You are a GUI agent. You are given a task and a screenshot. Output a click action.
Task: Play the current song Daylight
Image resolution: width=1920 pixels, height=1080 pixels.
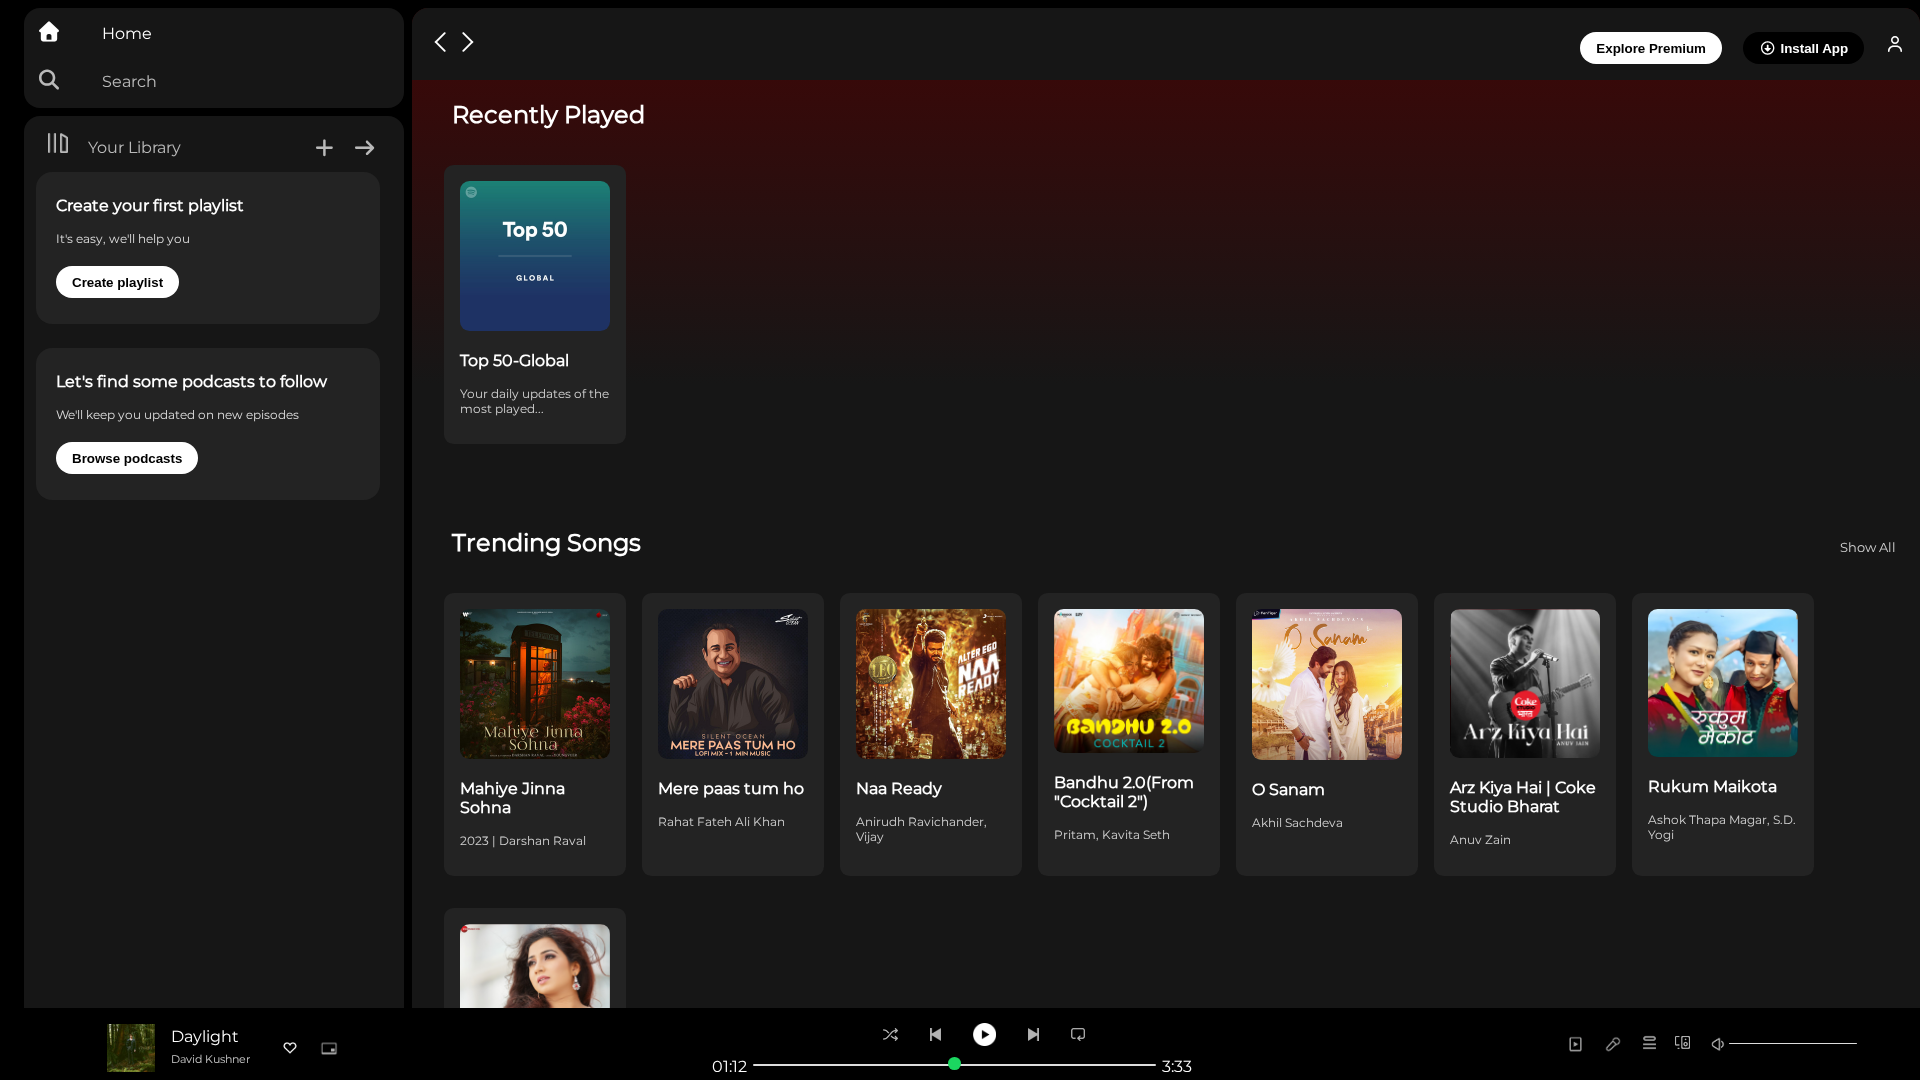pos(984,1035)
